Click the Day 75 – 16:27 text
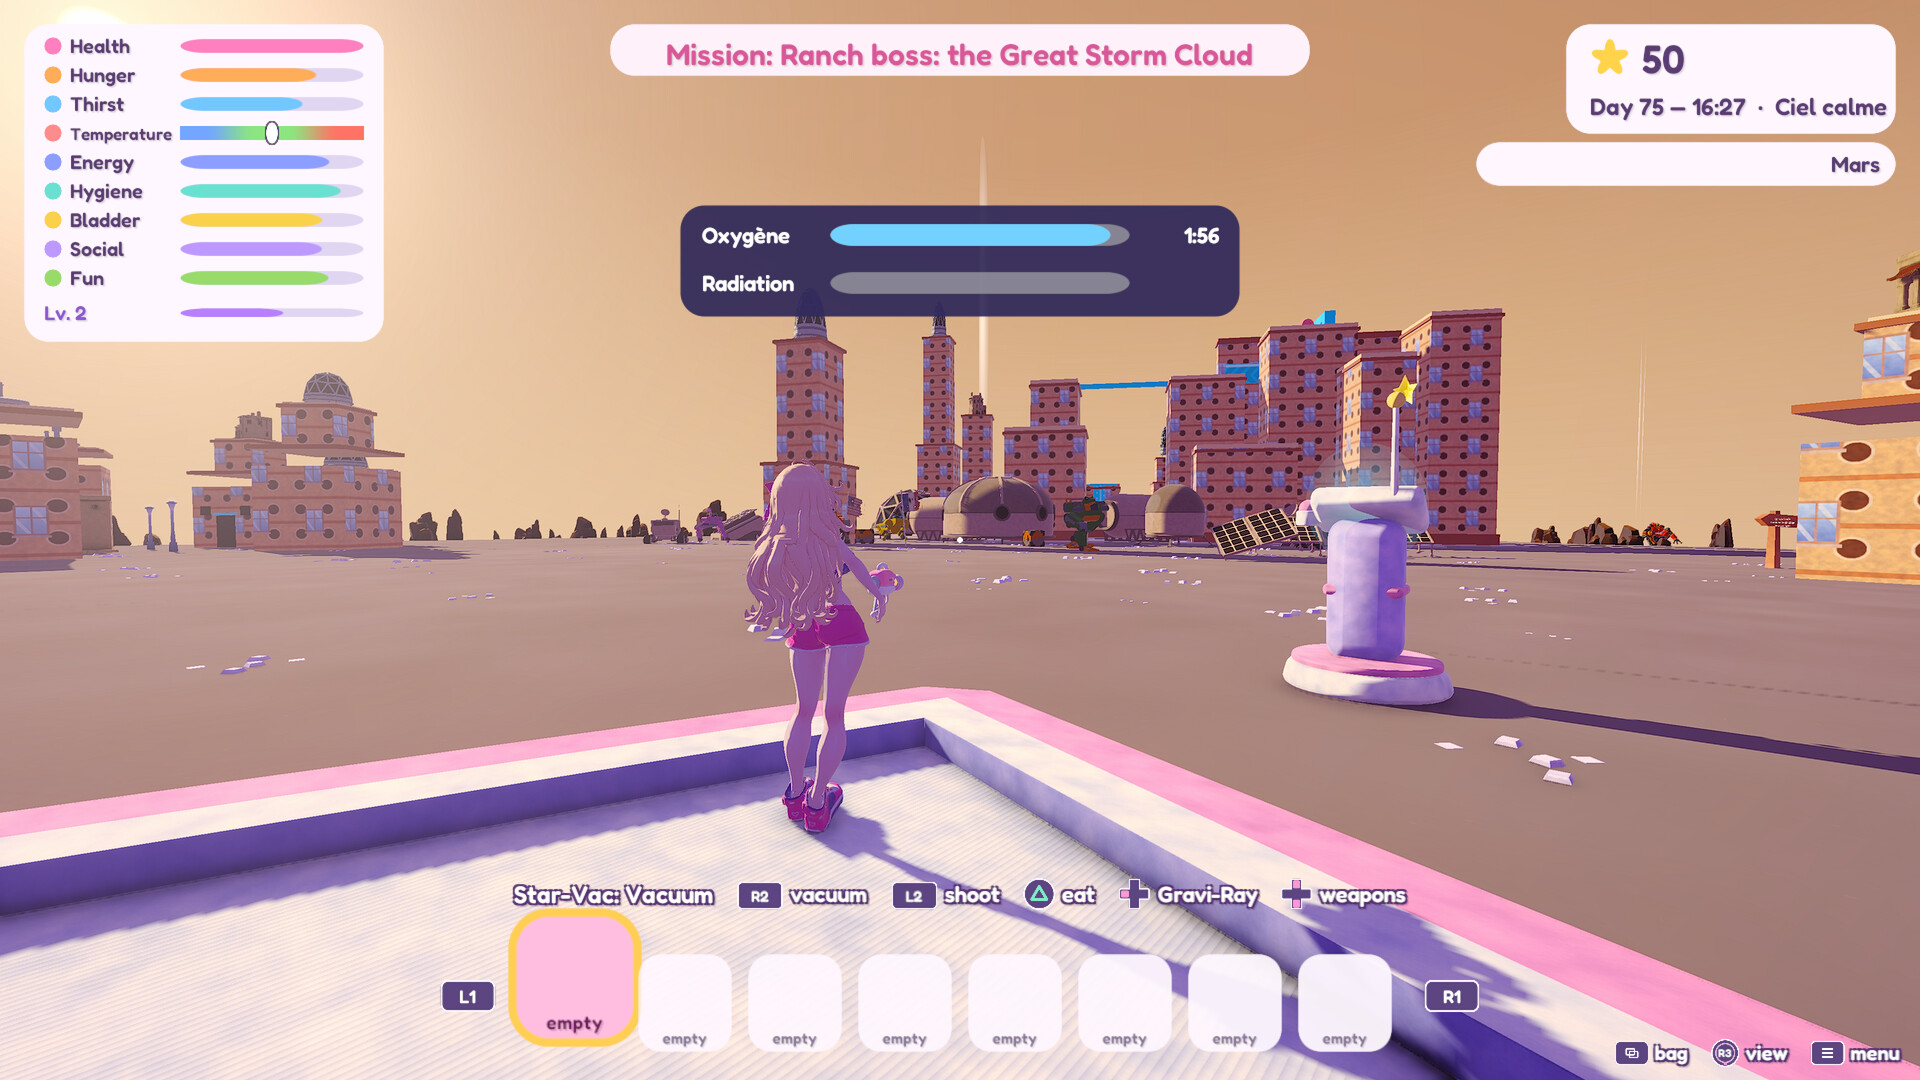Image resolution: width=1920 pixels, height=1080 pixels. pos(1667,107)
